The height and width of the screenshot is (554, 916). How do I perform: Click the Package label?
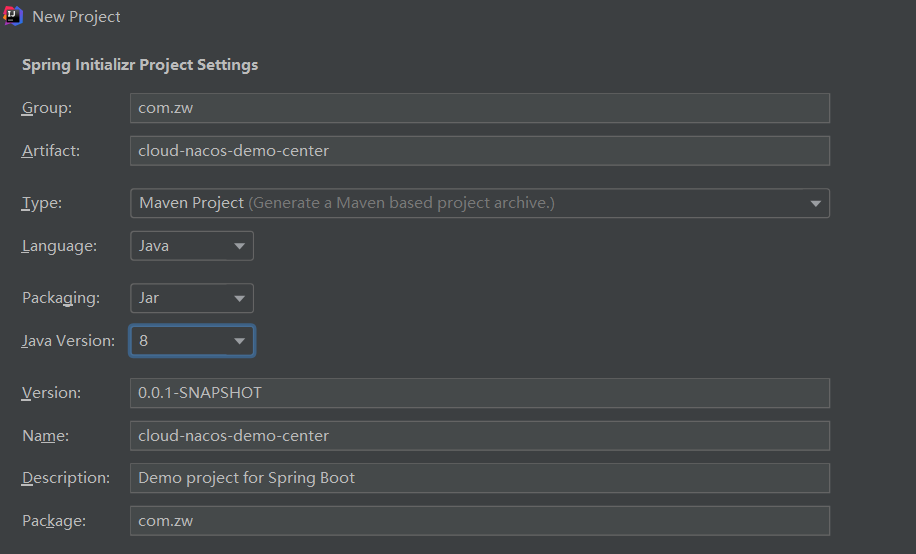pos(54,521)
